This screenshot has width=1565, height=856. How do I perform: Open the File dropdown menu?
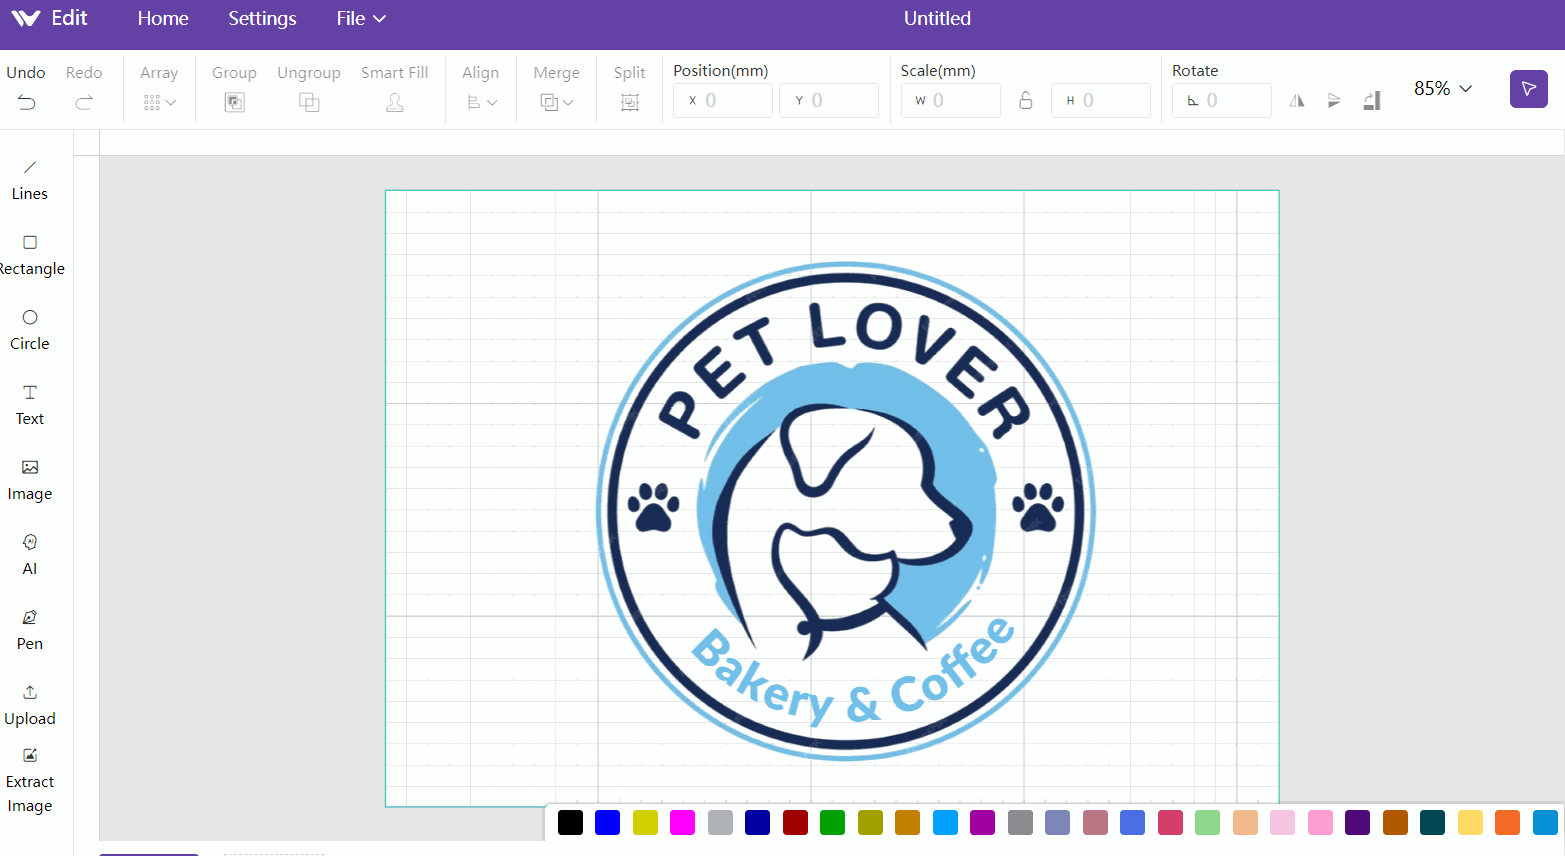coord(361,18)
